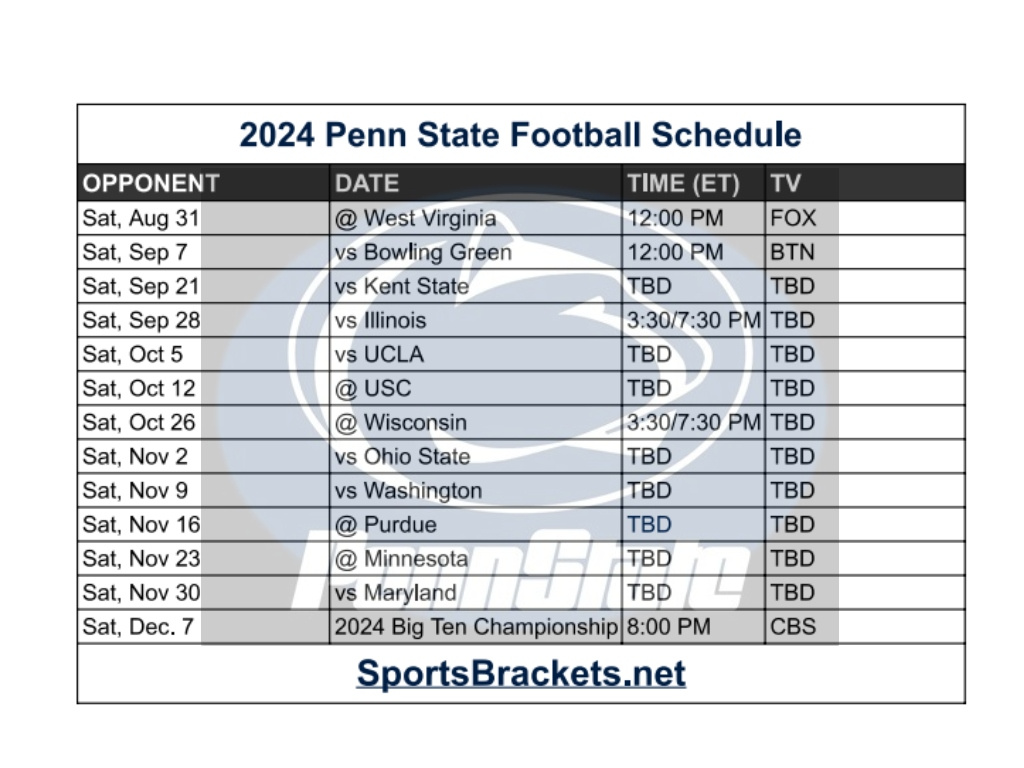Click the vs Ohio State cell
The width and height of the screenshot is (1024, 768).
402,456
